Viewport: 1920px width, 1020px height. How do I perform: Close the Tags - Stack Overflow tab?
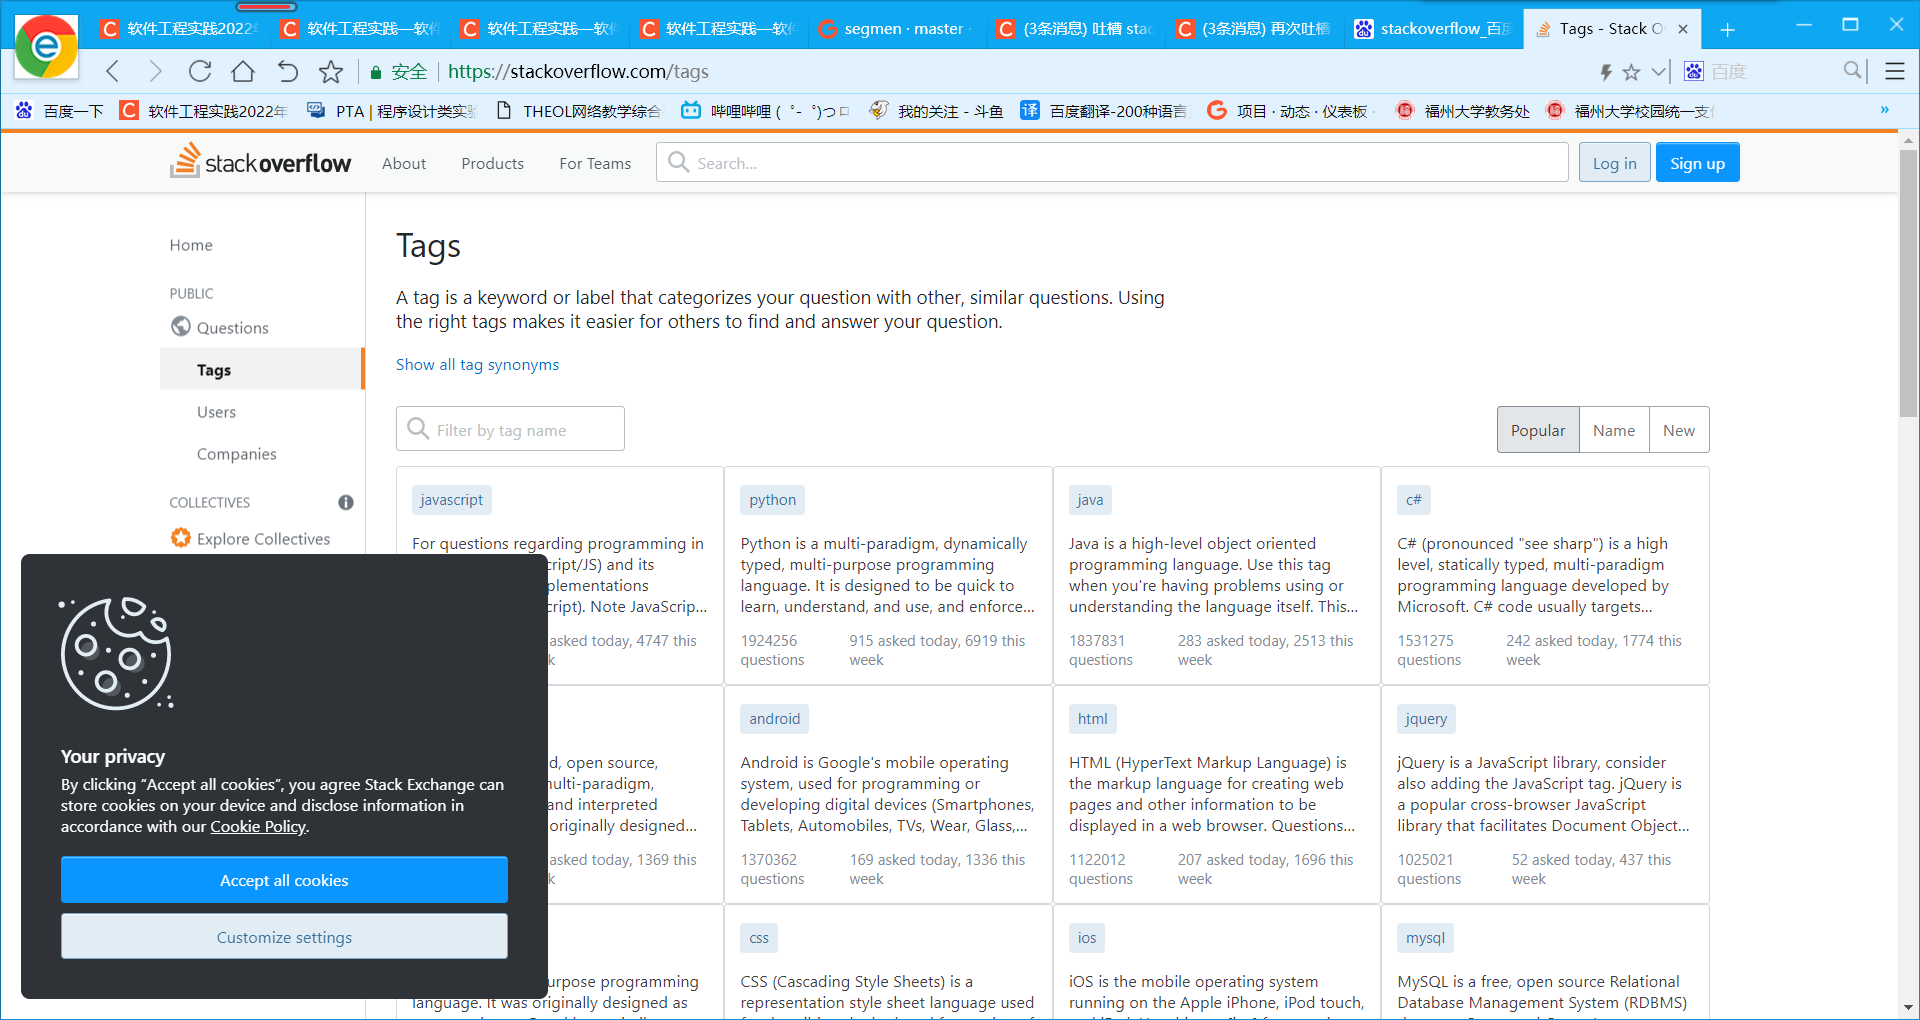1683,29
